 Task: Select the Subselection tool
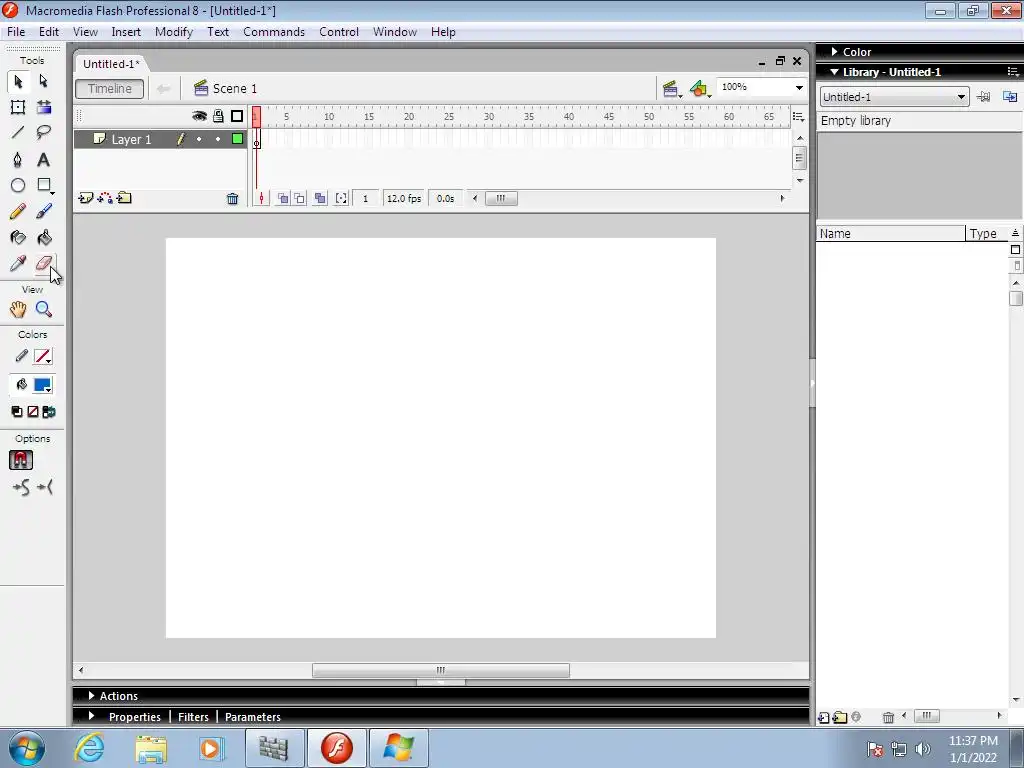pos(44,81)
